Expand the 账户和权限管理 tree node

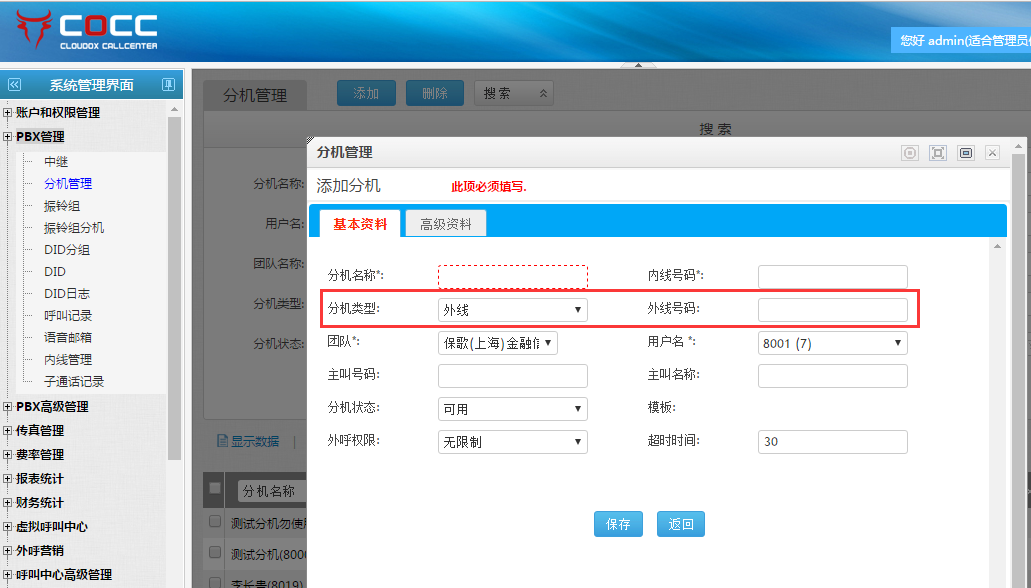(8, 113)
